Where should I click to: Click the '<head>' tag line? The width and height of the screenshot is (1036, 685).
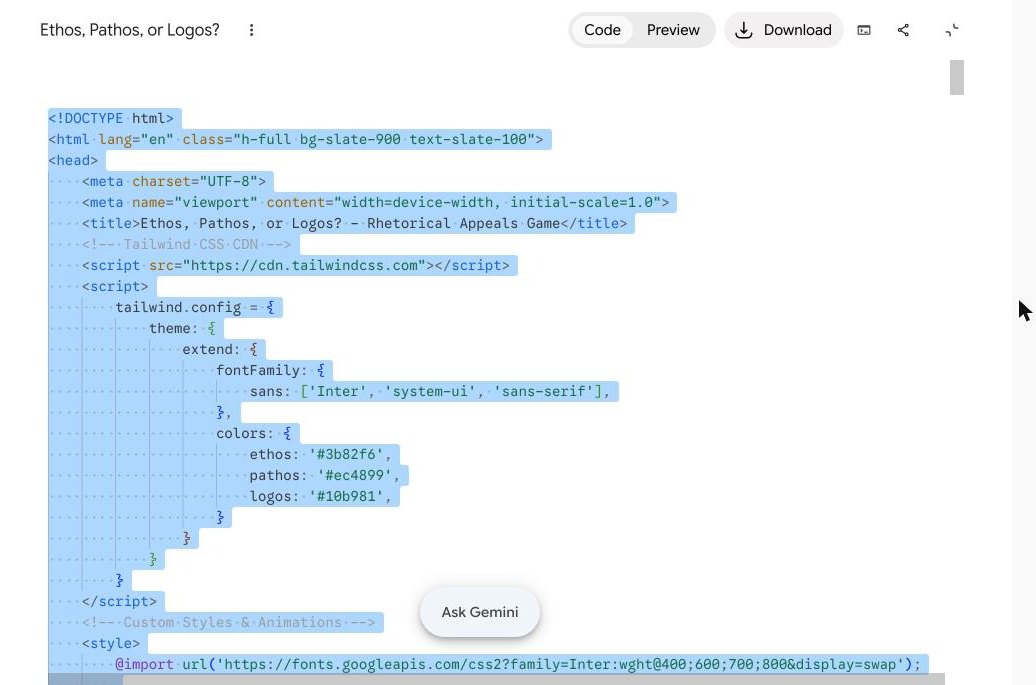coord(73,161)
